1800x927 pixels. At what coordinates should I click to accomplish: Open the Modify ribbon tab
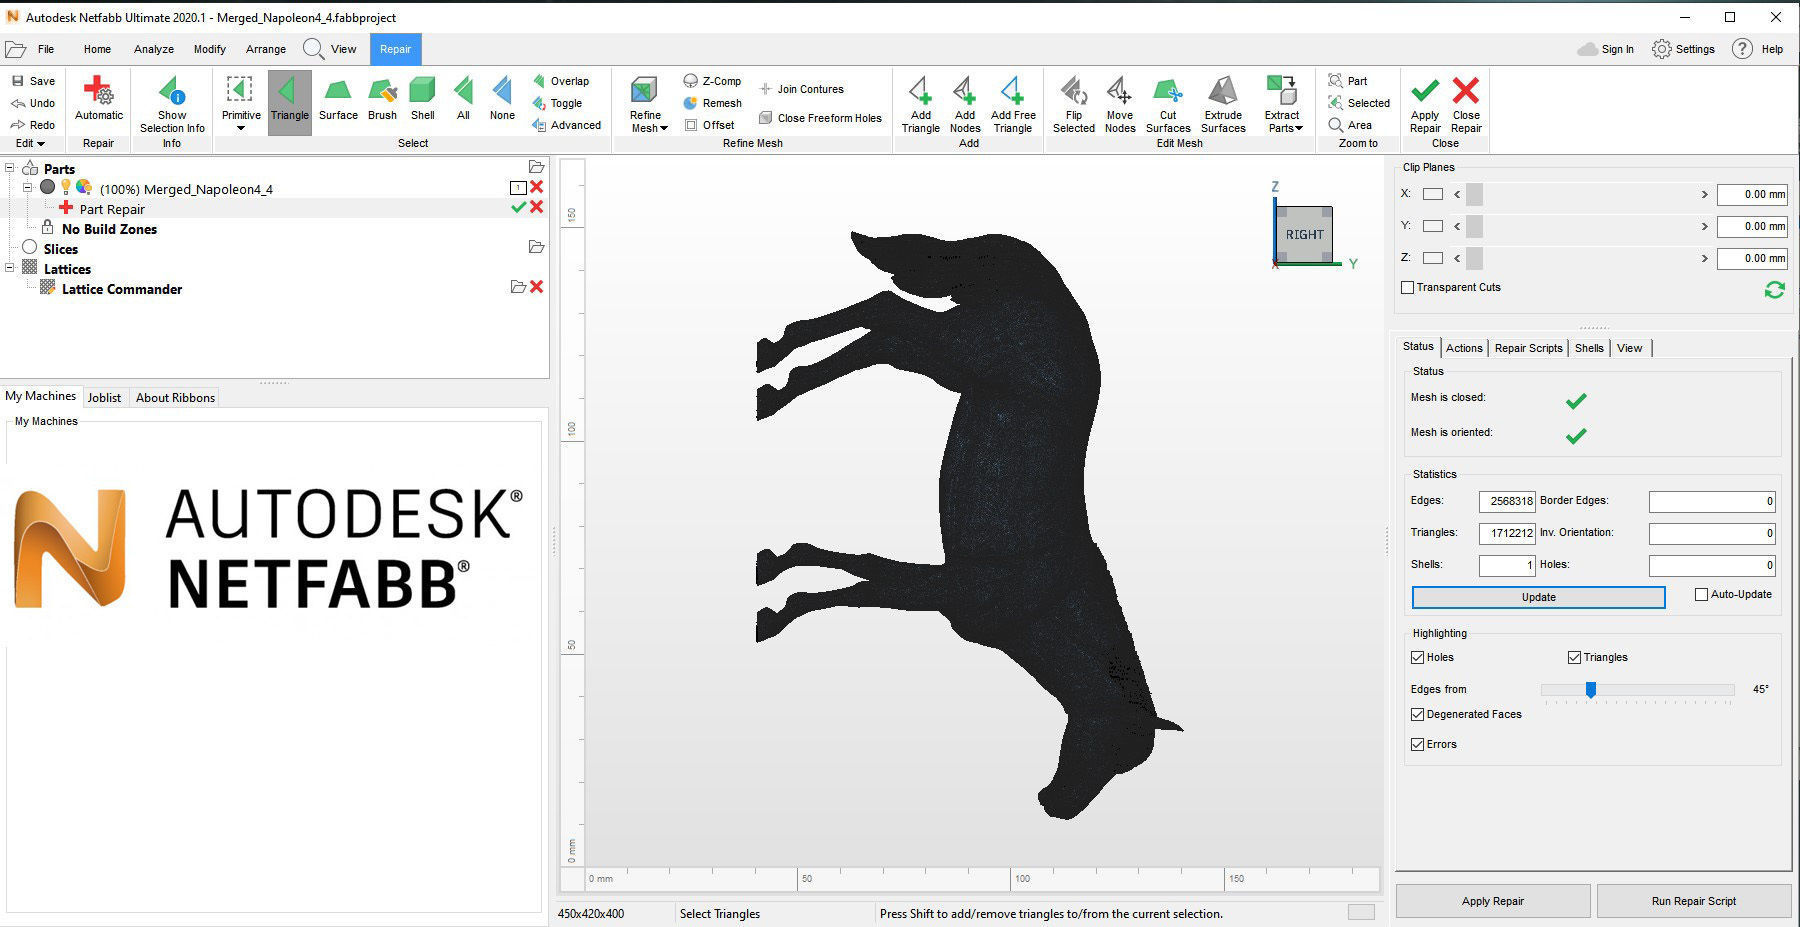pyautogui.click(x=210, y=49)
